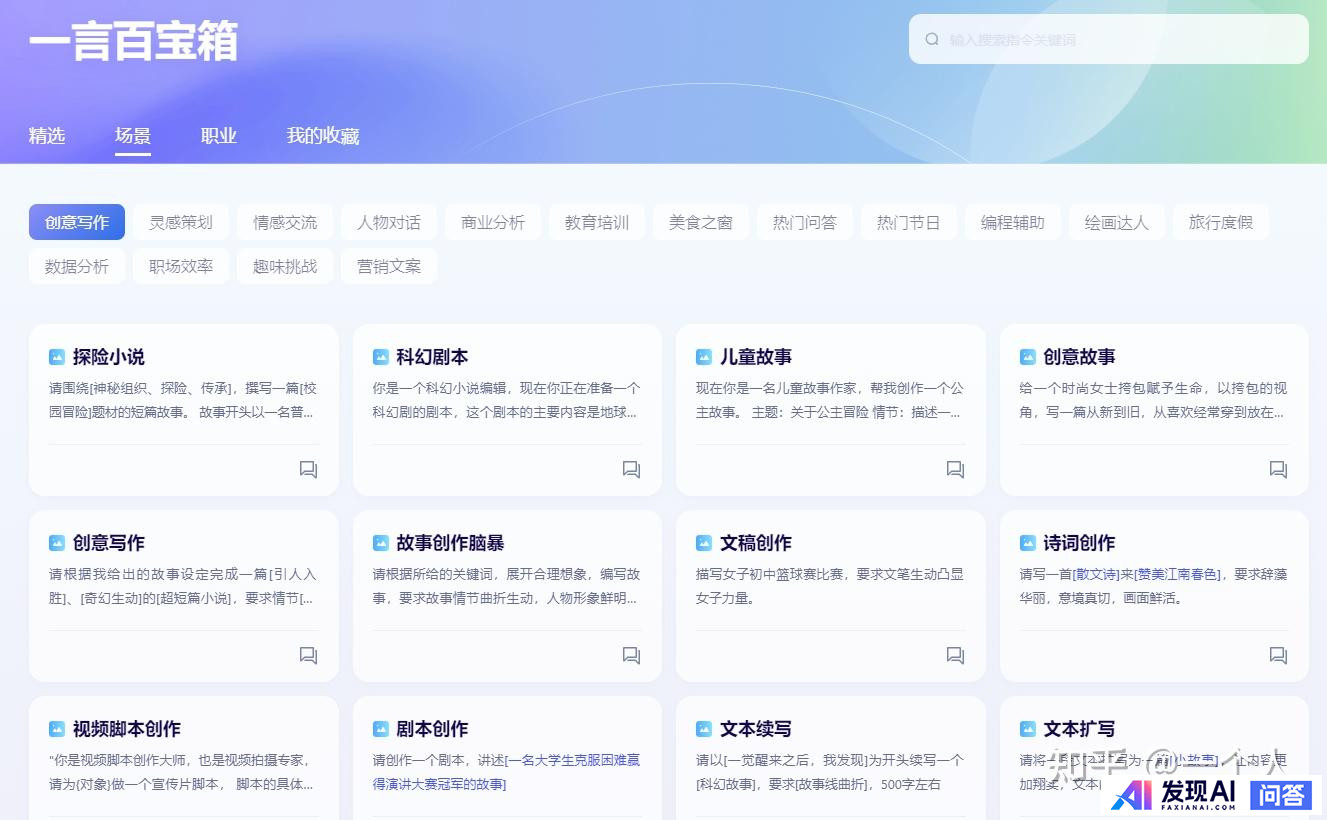Viewport: 1327px width, 820px height.
Task: Click chat icon on 科幻剧本 card
Action: [x=631, y=469]
